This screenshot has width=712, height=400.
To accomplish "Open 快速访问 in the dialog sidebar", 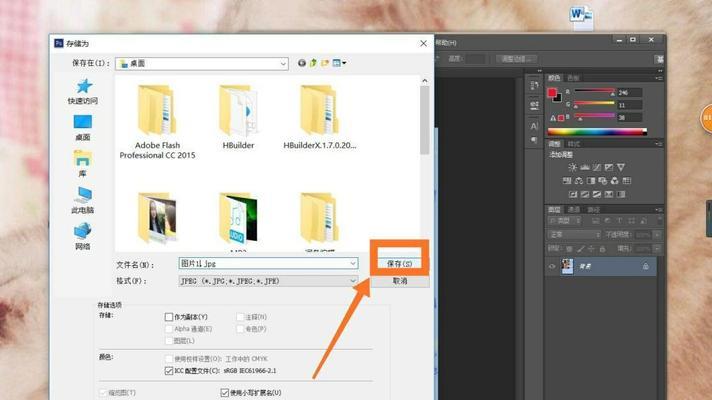I will (x=83, y=91).
